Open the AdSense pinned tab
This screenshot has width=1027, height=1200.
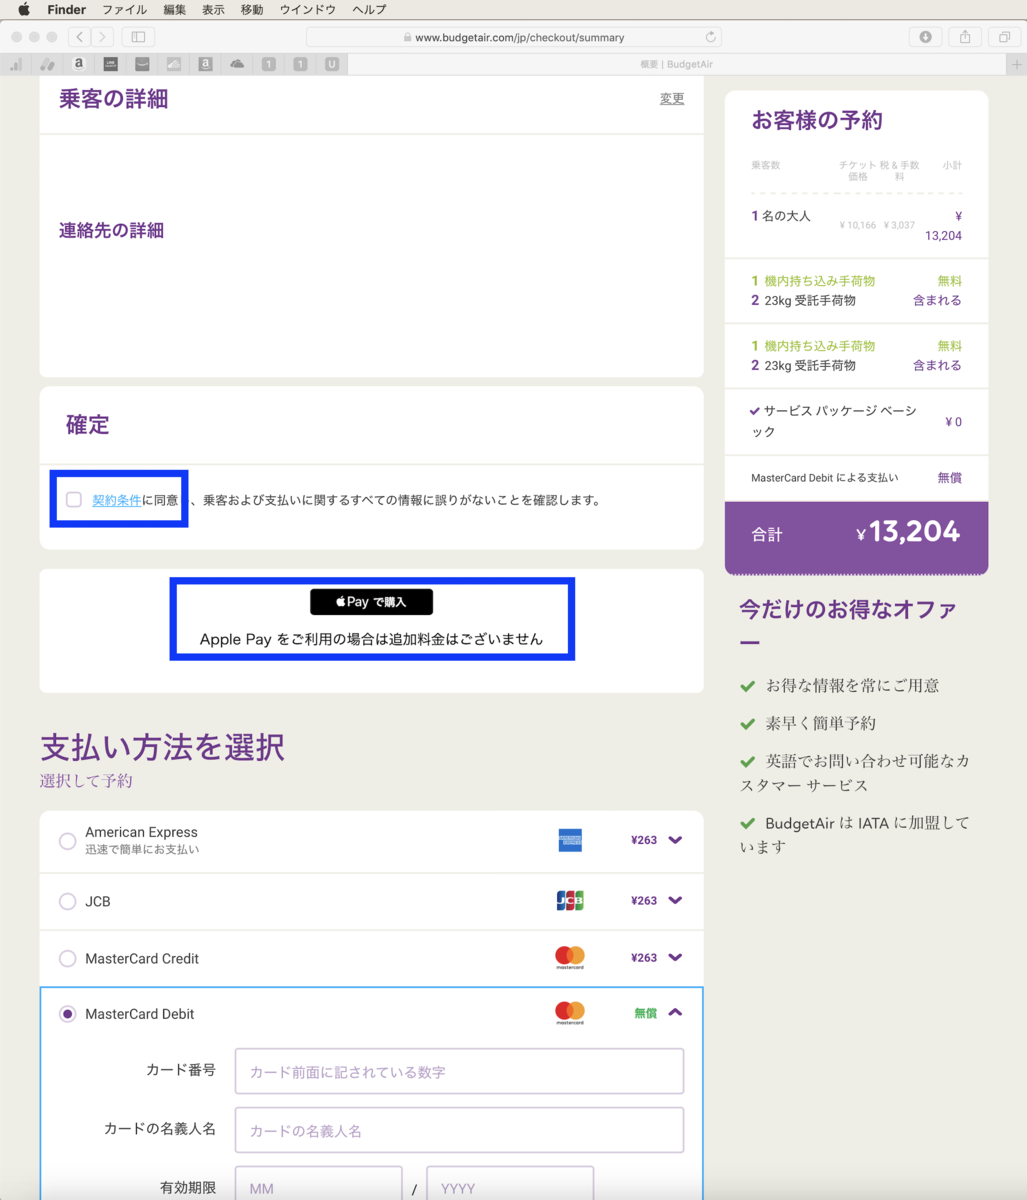pos(47,64)
